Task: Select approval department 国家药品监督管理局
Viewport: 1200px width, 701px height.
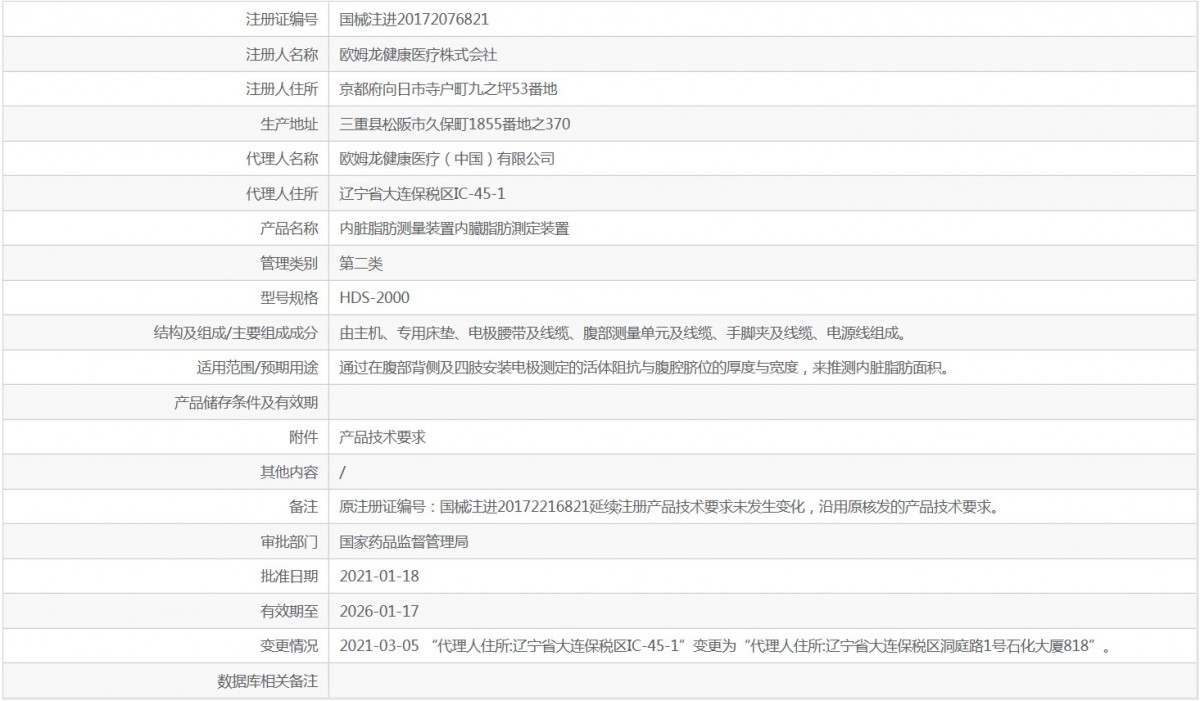Action: pyautogui.click(x=404, y=542)
